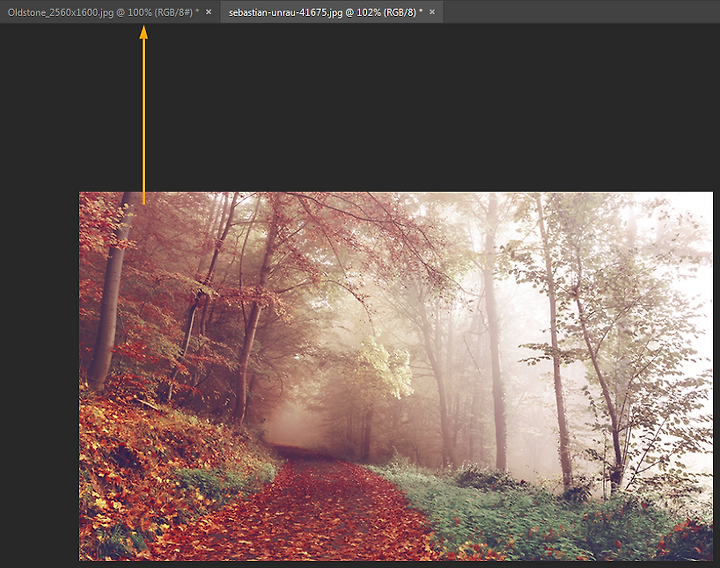Close the Oldstone_2560x1600.jpg tab

click(208, 12)
